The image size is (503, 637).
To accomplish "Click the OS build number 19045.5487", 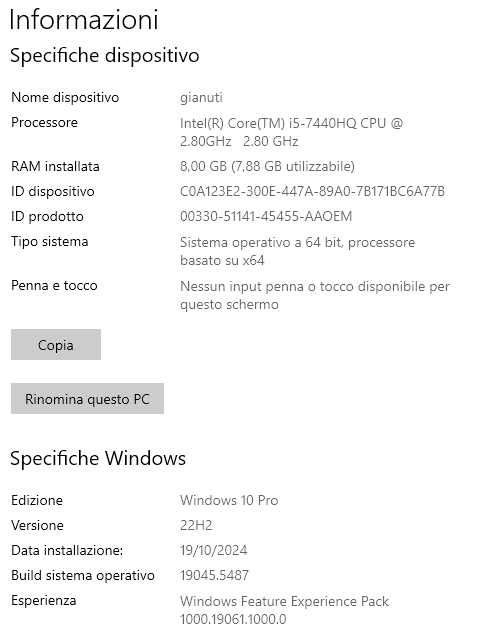I will click(215, 575).
